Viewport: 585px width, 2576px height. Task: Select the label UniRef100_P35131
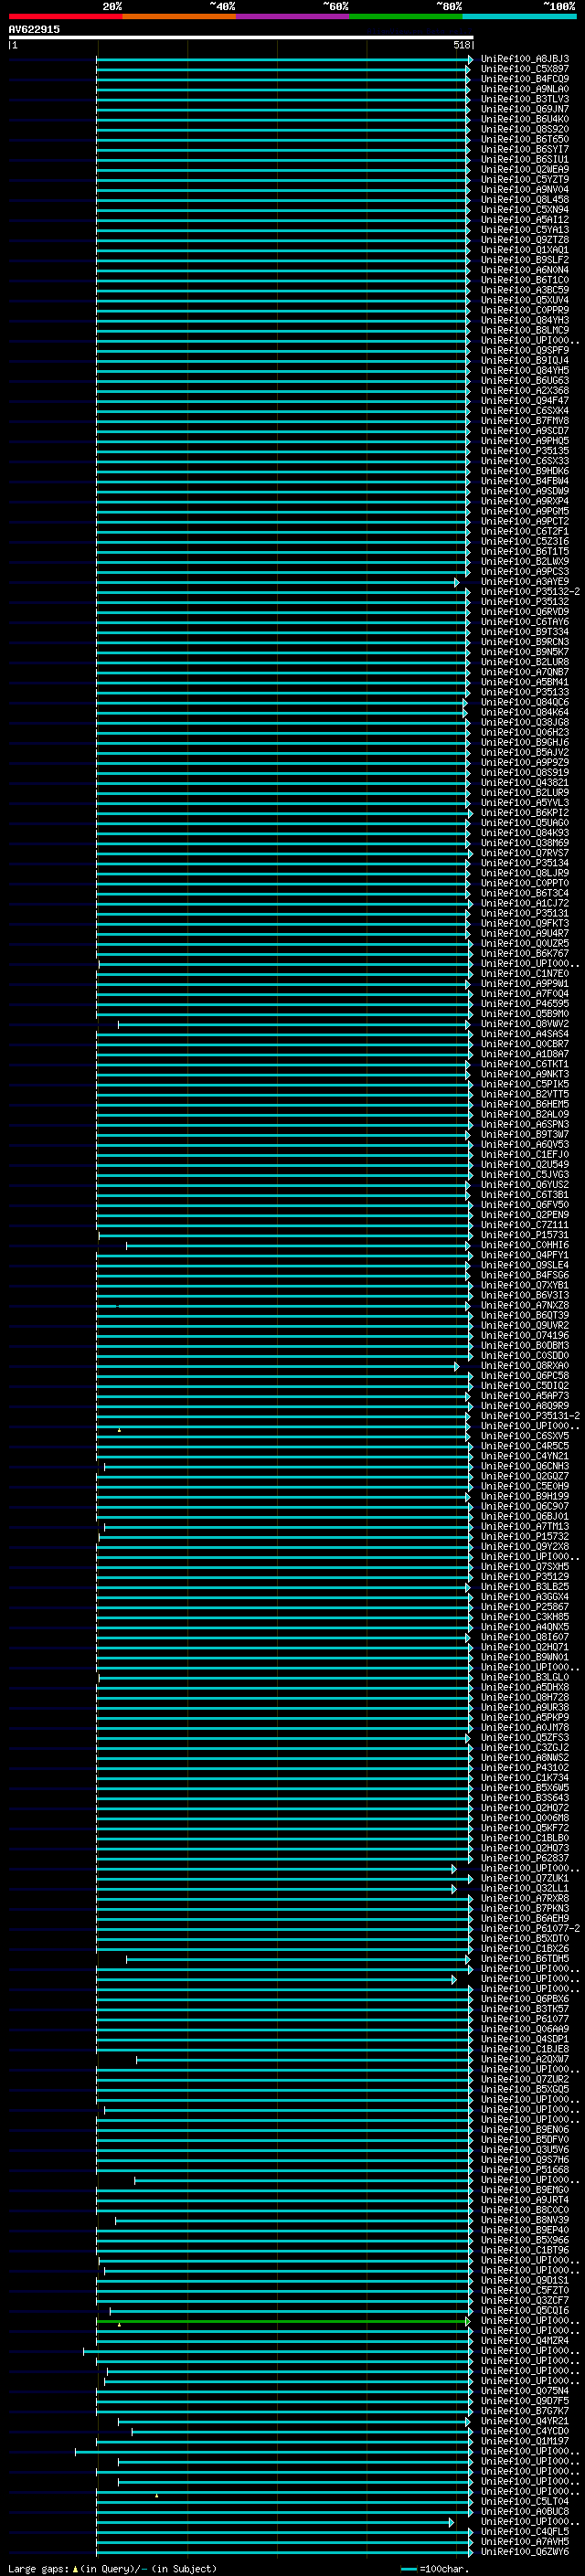click(x=525, y=913)
